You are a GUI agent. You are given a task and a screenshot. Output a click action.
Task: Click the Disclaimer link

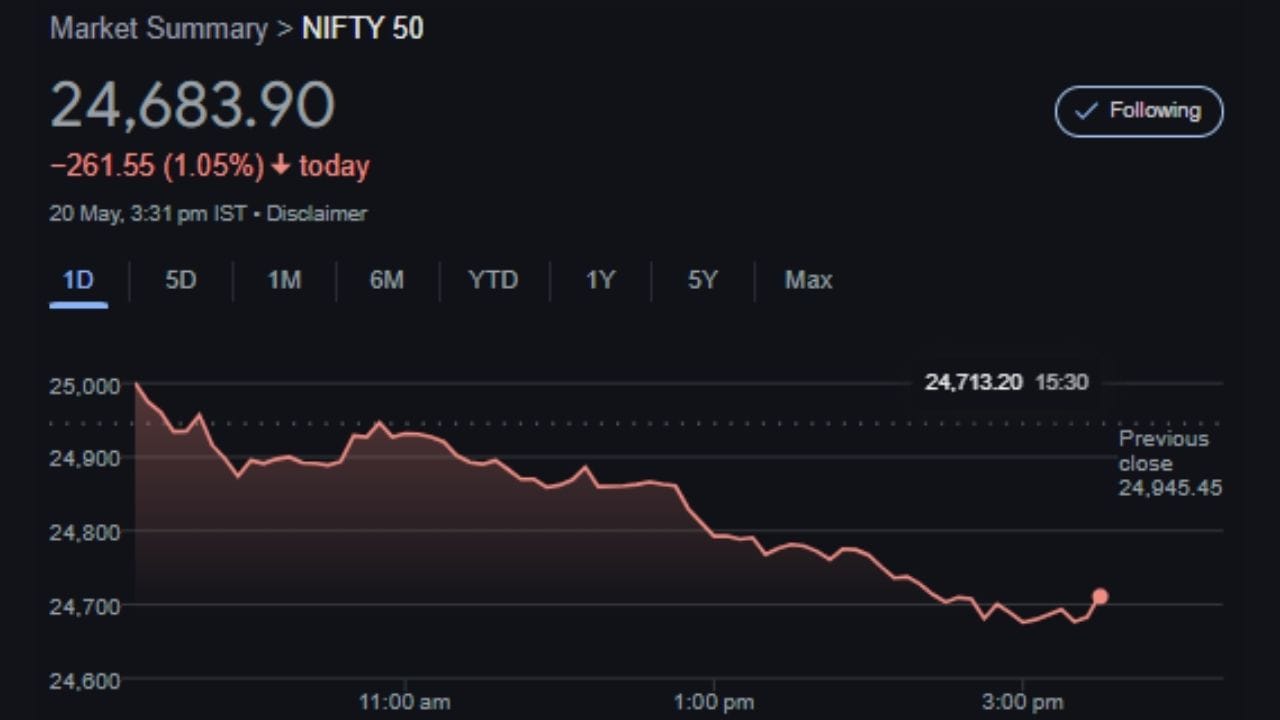(316, 213)
